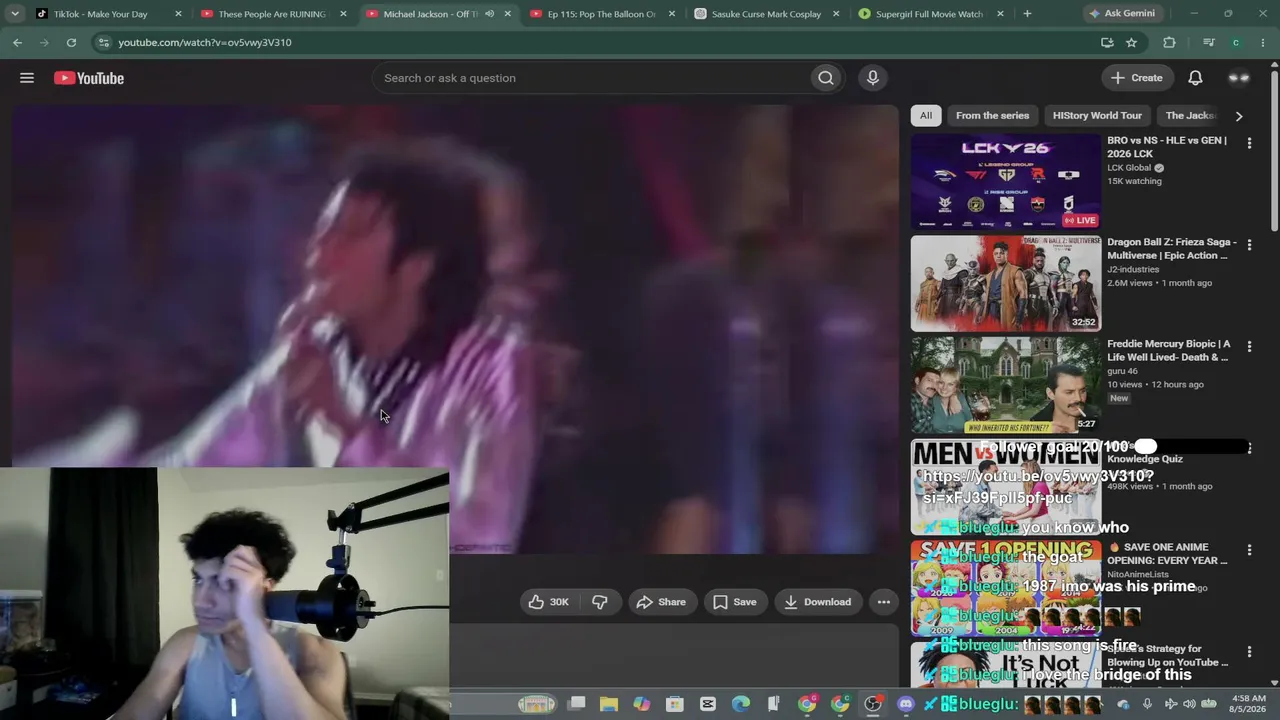Screen dimensions: 1280x720
Task: Mute the Michael Jackson tab audio icon
Action: coord(489,14)
